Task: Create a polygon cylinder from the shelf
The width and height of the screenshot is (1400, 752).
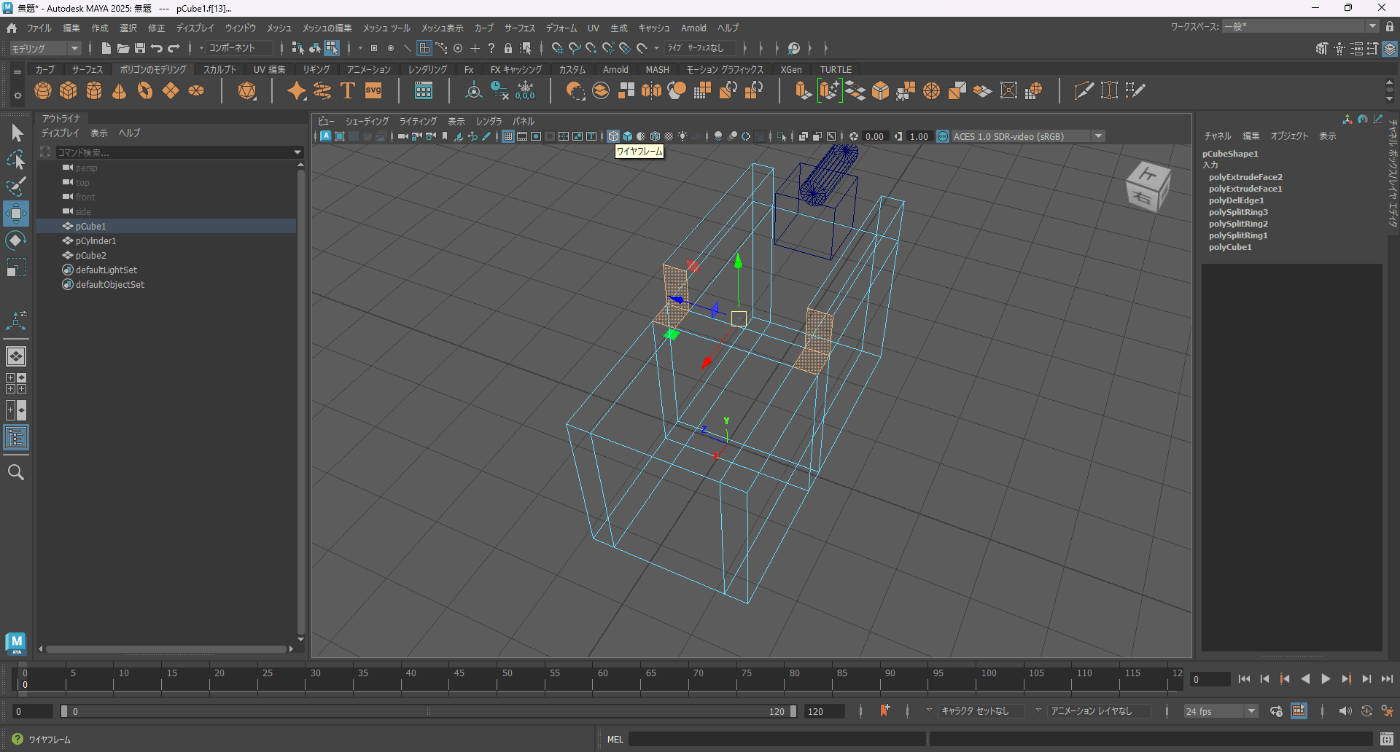Action: pos(94,91)
